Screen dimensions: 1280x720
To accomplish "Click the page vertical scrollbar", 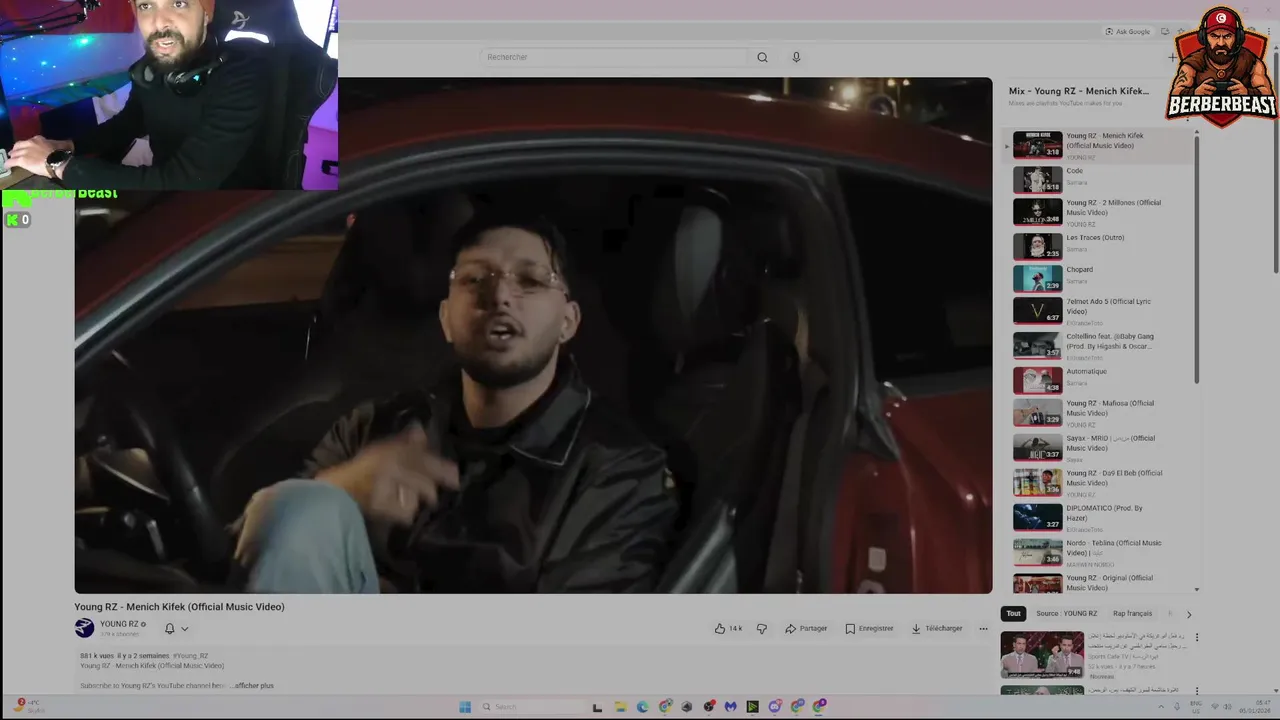I will (1275, 165).
